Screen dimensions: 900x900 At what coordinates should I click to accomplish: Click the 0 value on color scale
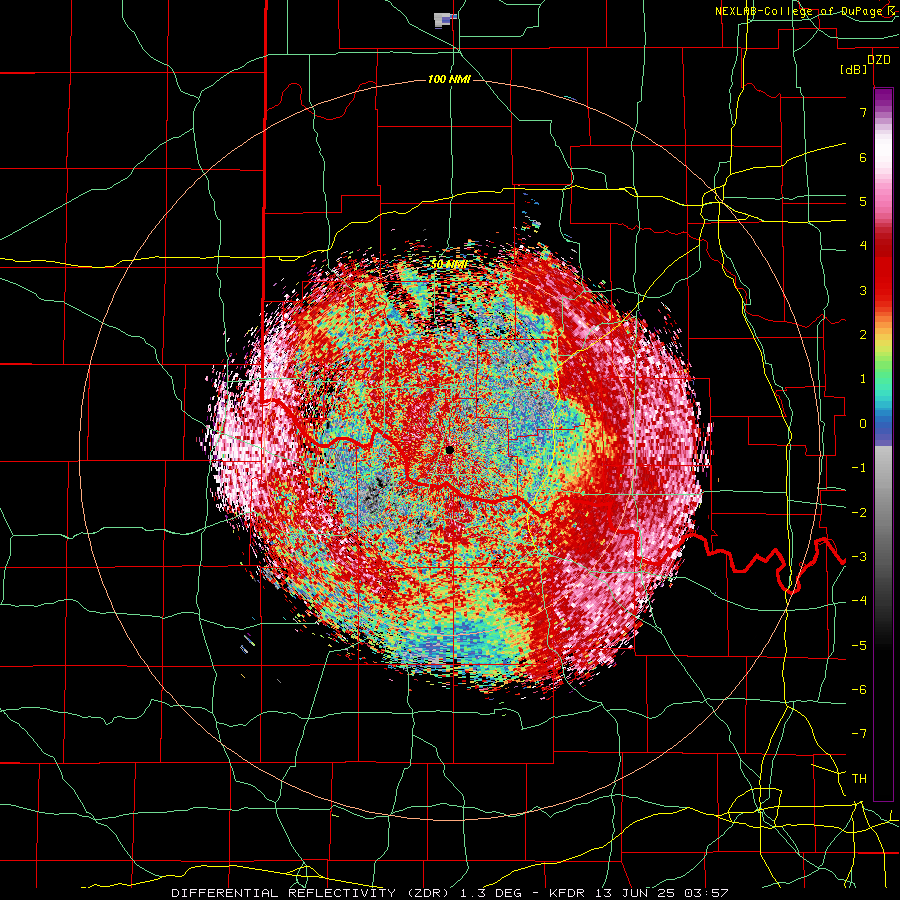click(863, 424)
